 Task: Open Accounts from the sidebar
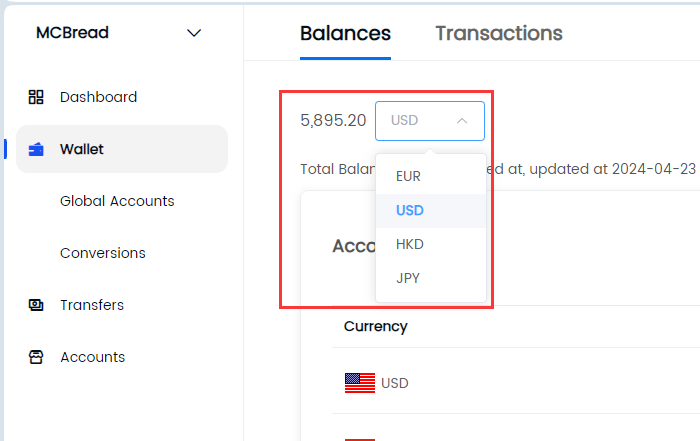92,357
